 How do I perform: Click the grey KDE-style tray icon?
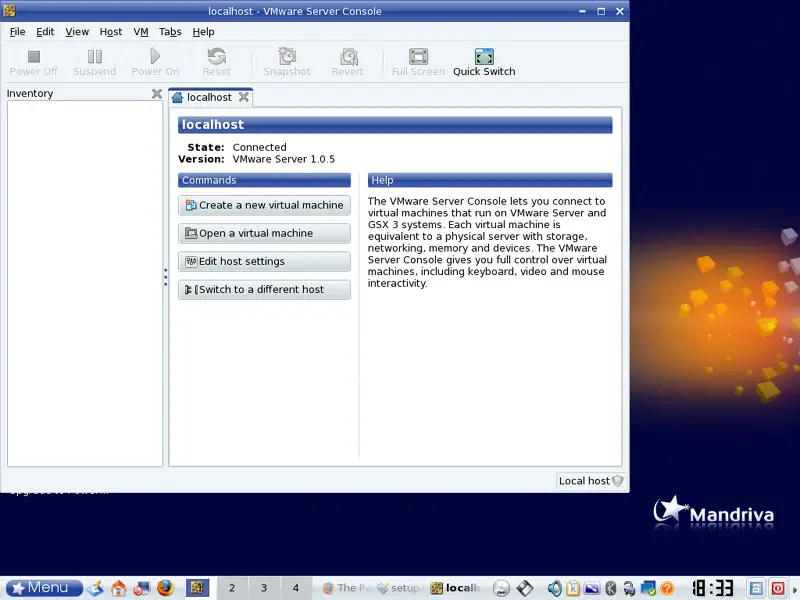tap(610, 588)
